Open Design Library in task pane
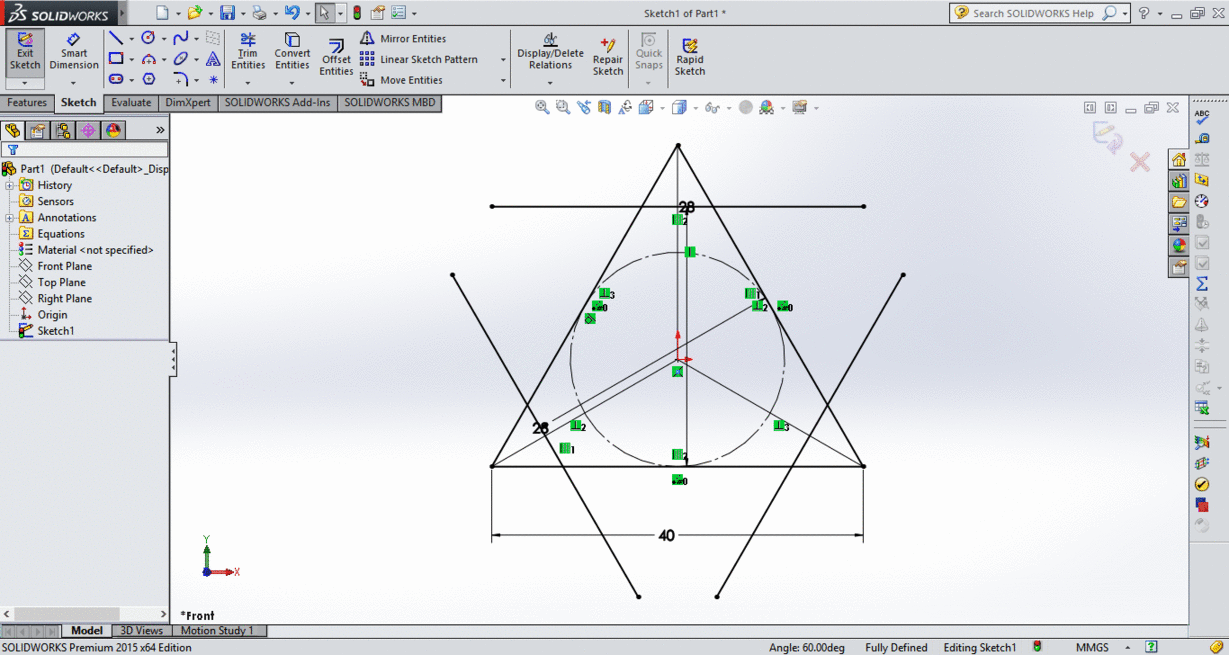Image resolution: width=1229 pixels, height=655 pixels. (1179, 180)
